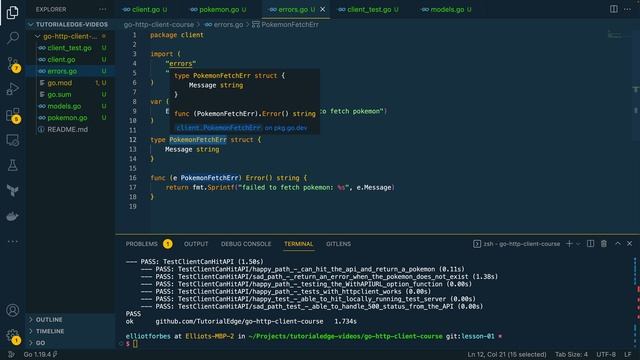Click Go 1.19.4 version in status bar
This screenshot has height=360, width=640.
(40, 354)
